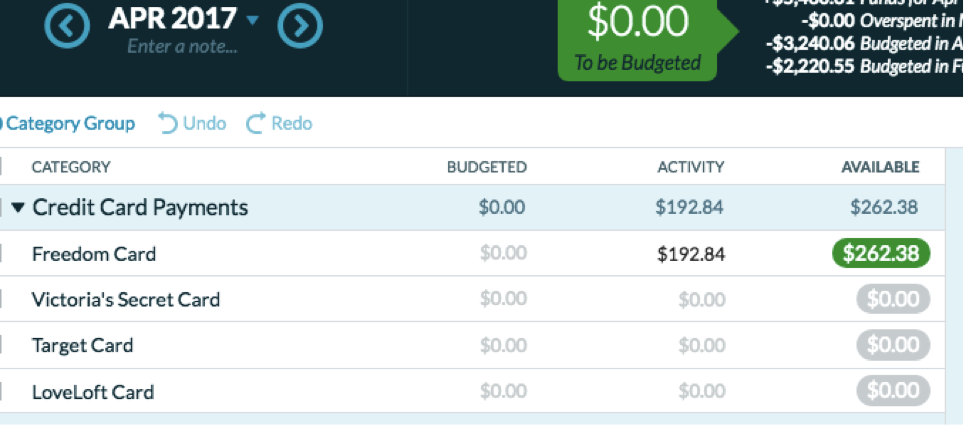964x425 pixels.
Task: Click the BUDGETED column header
Action: click(486, 167)
